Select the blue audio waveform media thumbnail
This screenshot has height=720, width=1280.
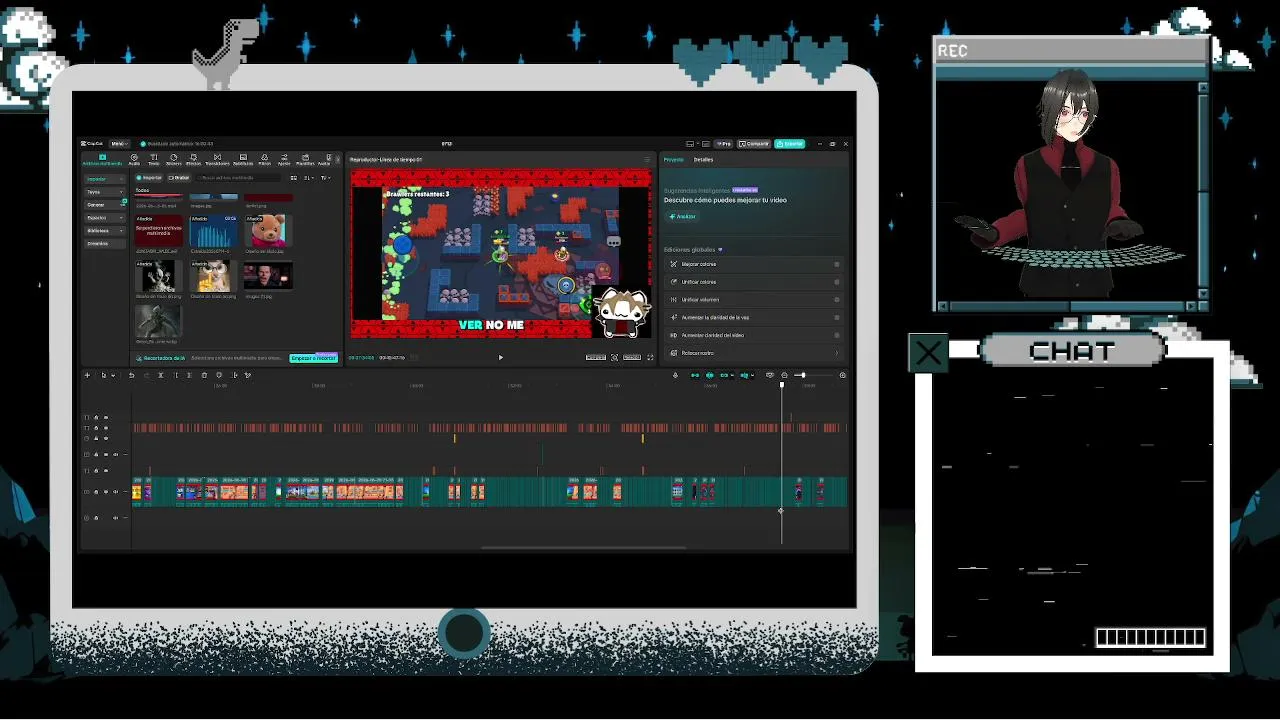[213, 232]
